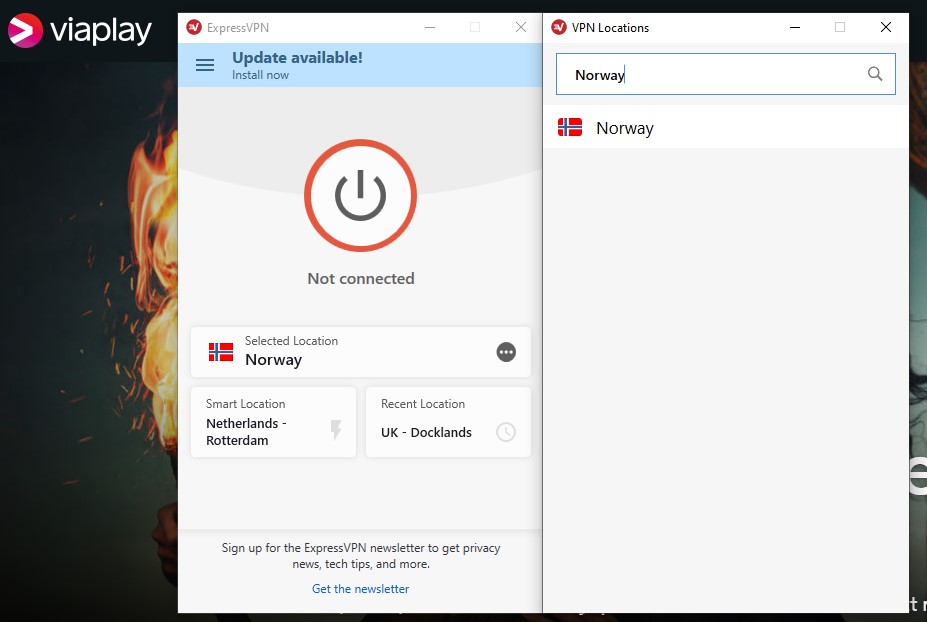Click the VPN Locations window logo icon
Image resolution: width=927 pixels, height=622 pixels.
[559, 27]
